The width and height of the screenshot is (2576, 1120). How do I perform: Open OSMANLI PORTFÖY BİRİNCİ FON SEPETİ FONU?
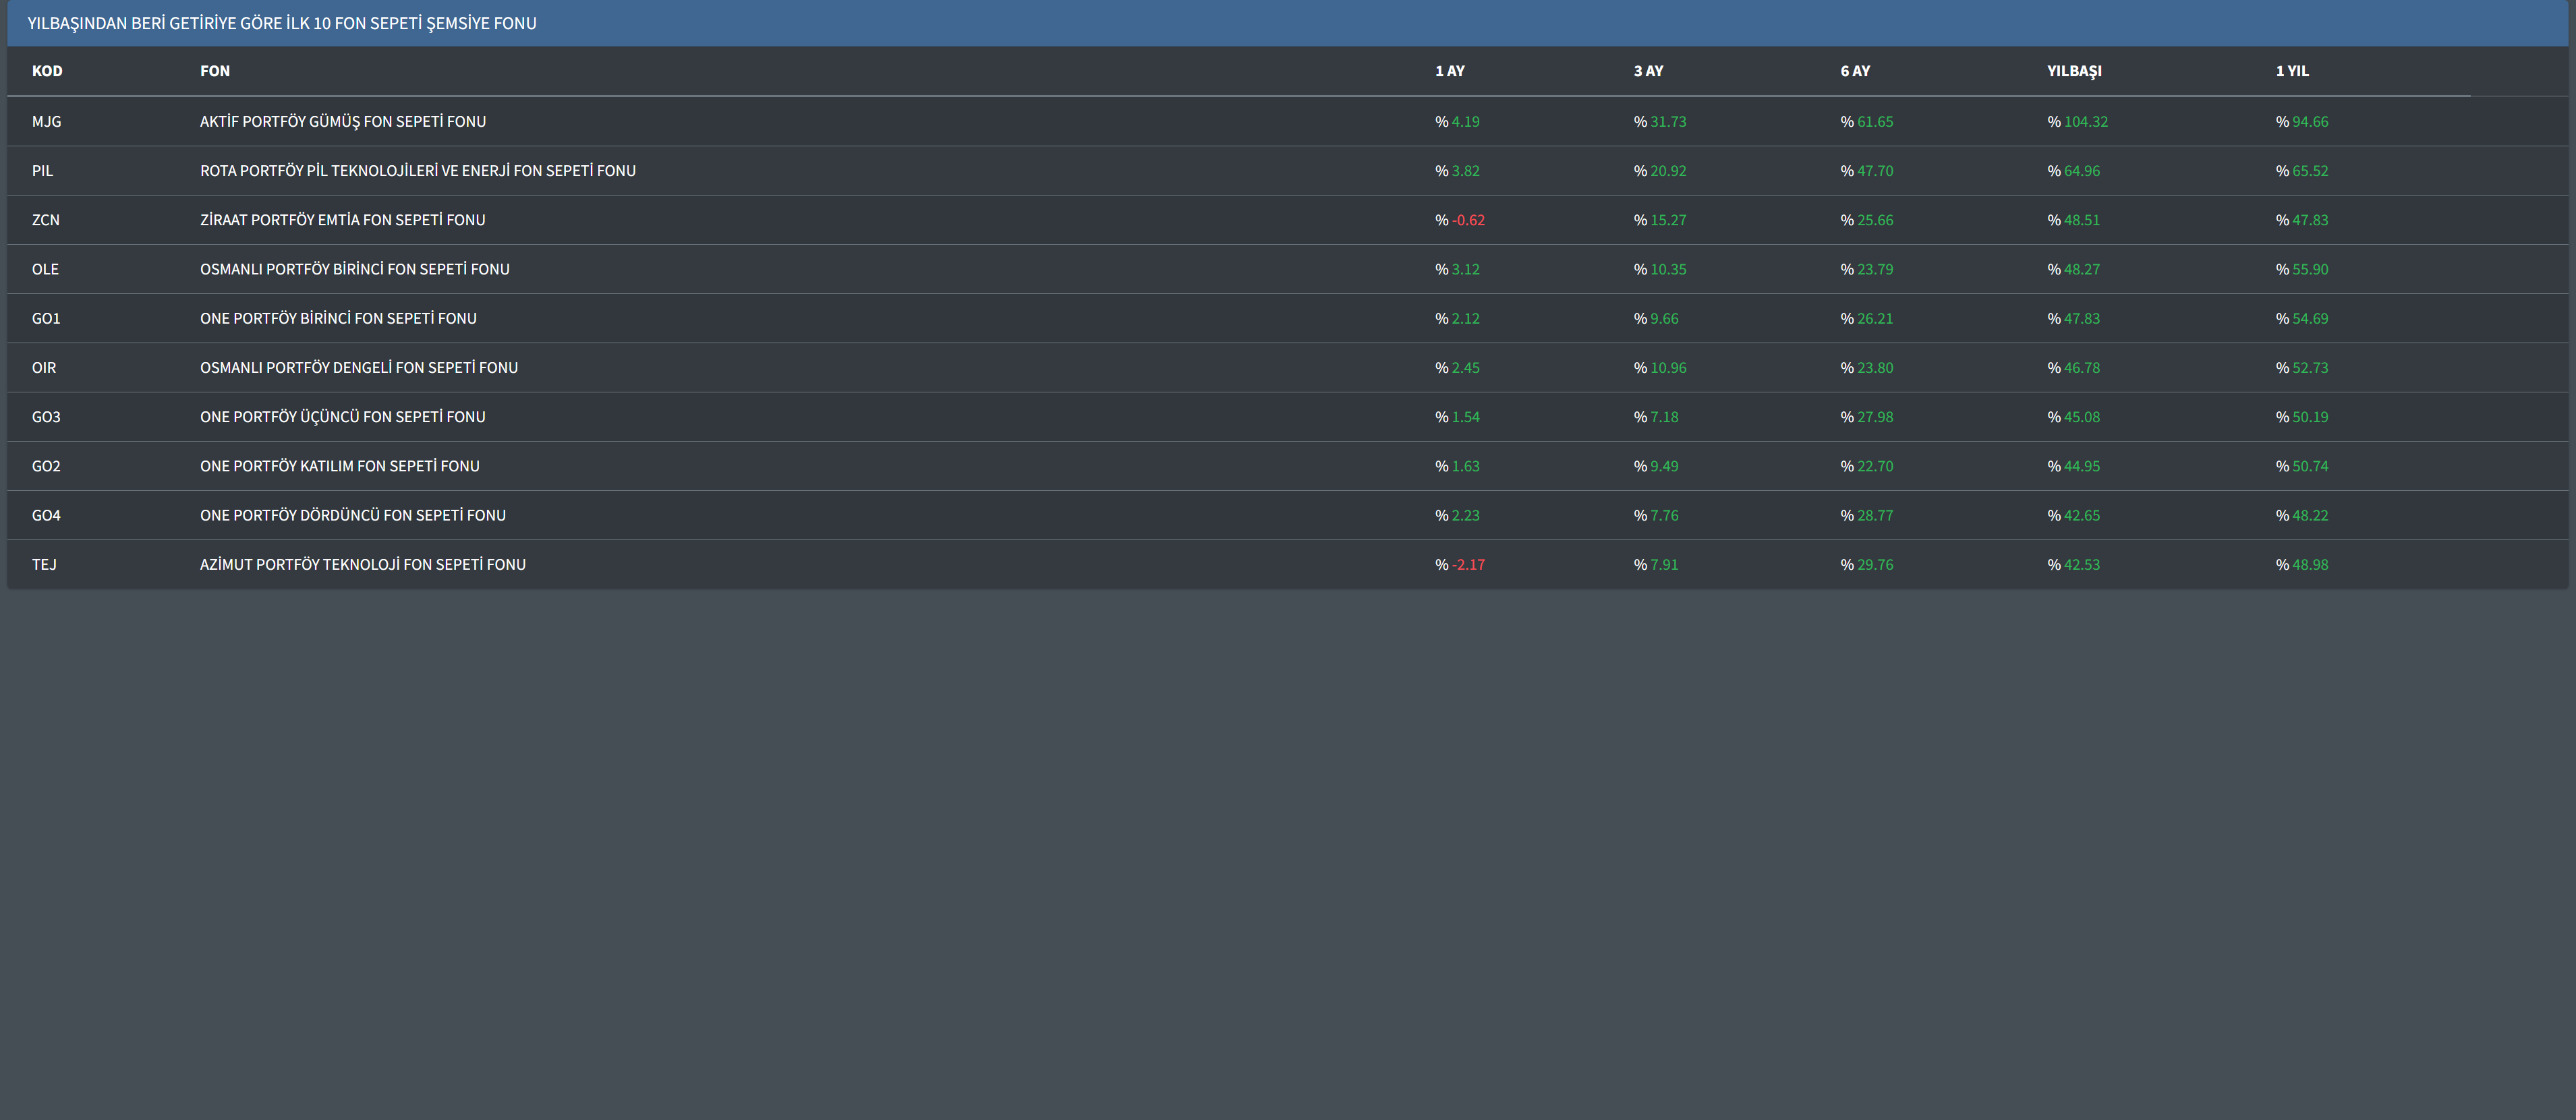tap(355, 269)
